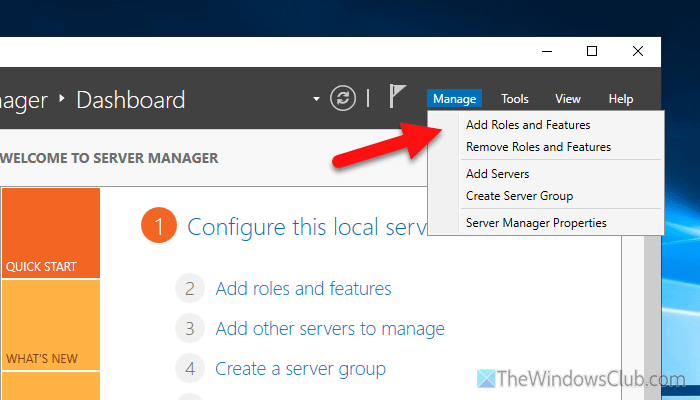The width and height of the screenshot is (700, 400).
Task: Open the Help menu
Action: tap(621, 99)
